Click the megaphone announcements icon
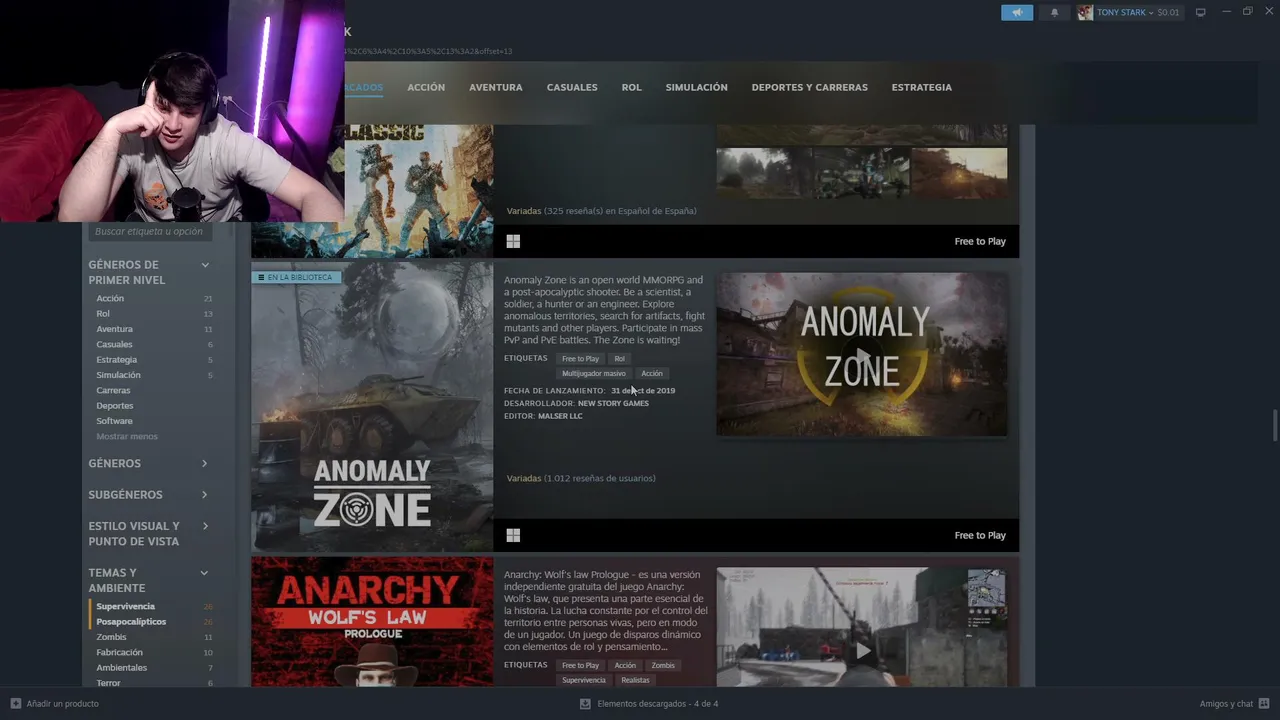This screenshot has height=720, width=1280. point(1017,12)
